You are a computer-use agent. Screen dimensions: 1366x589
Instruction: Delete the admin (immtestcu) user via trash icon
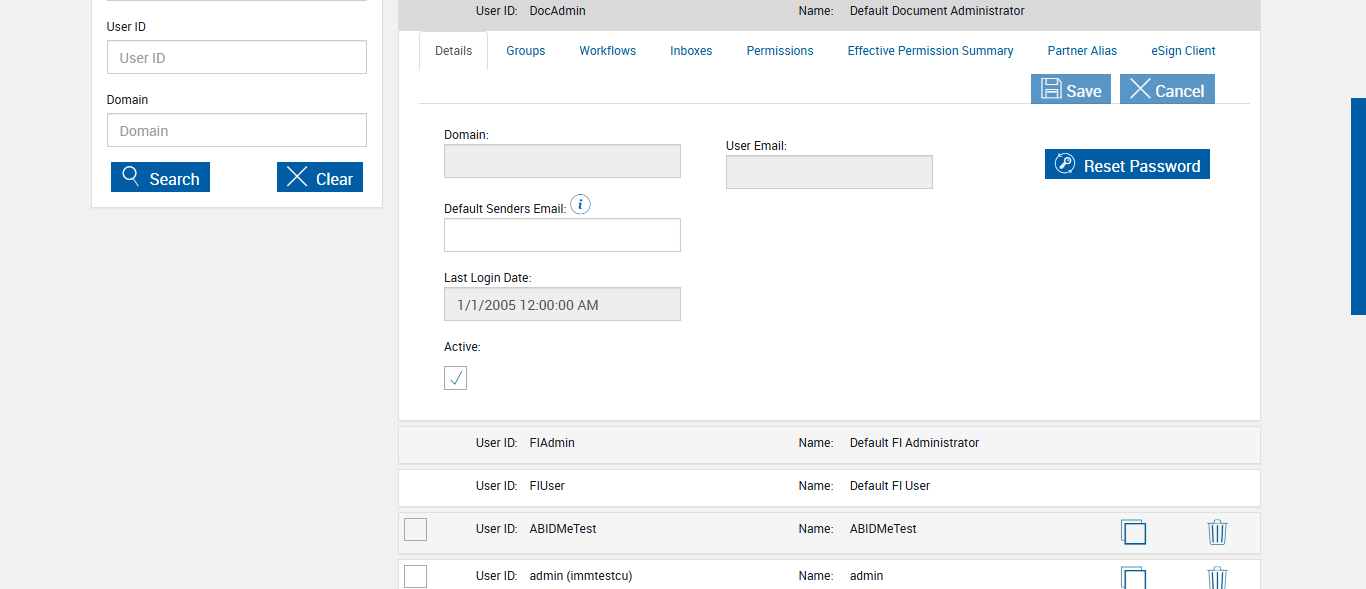1217,578
